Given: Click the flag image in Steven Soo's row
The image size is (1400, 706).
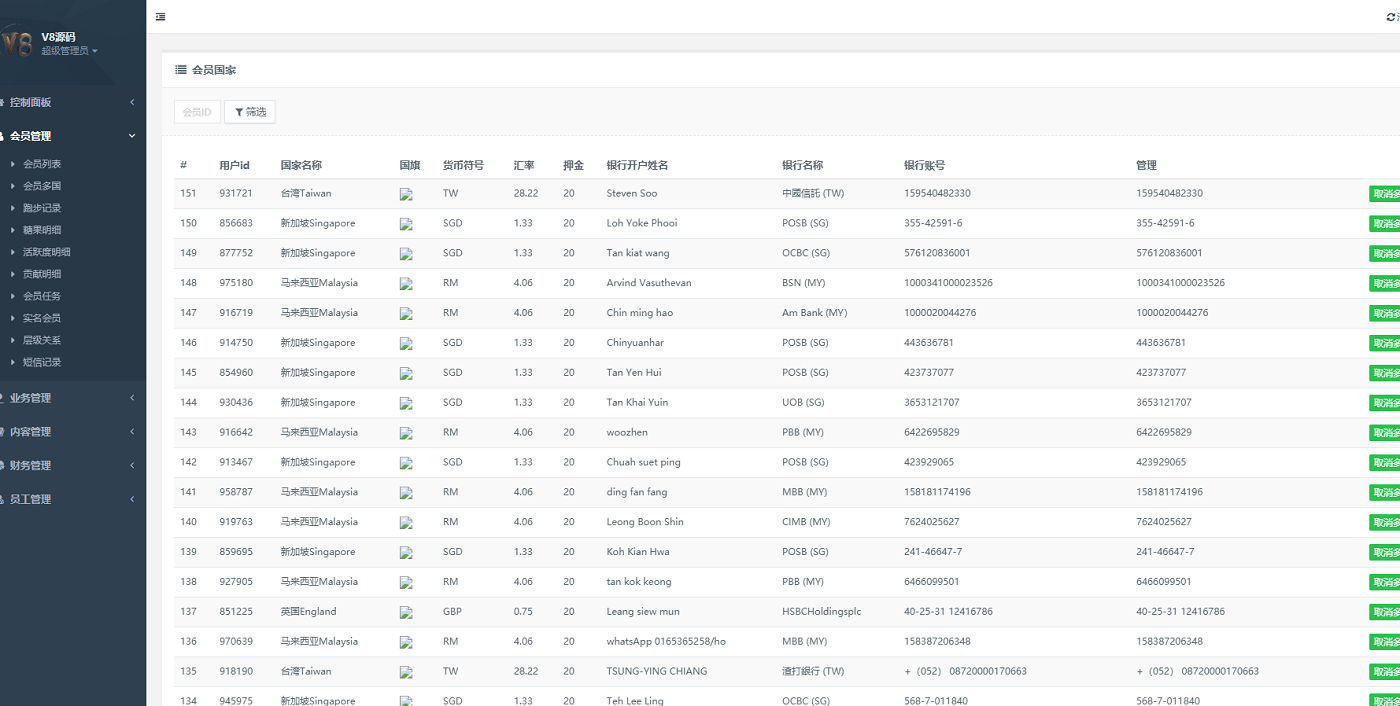Looking at the screenshot, I should tap(406, 195).
